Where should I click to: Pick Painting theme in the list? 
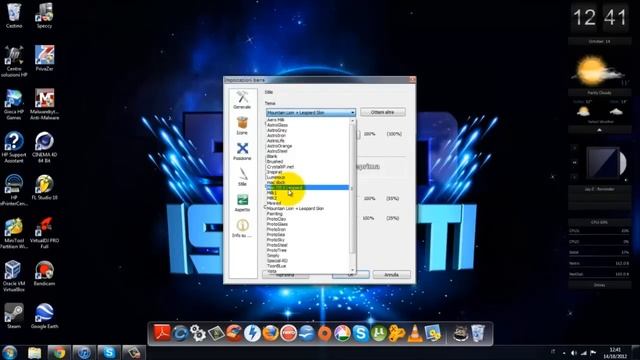274,214
